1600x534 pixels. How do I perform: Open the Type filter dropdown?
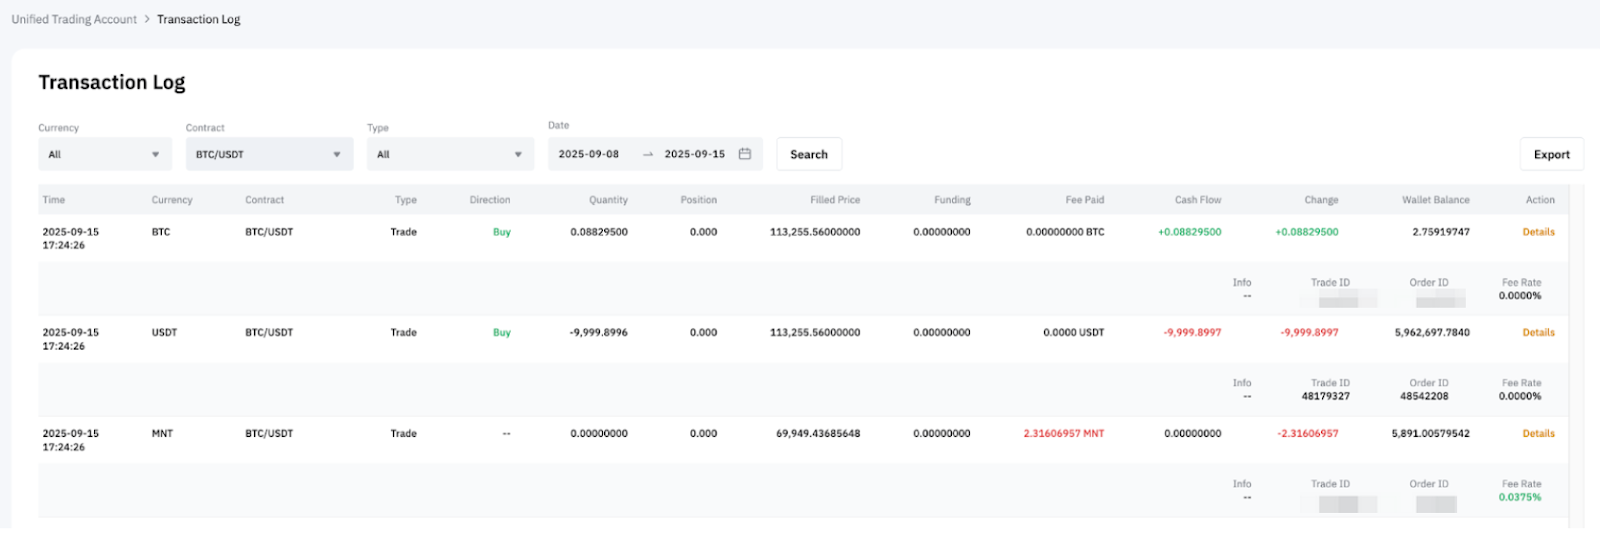[450, 154]
